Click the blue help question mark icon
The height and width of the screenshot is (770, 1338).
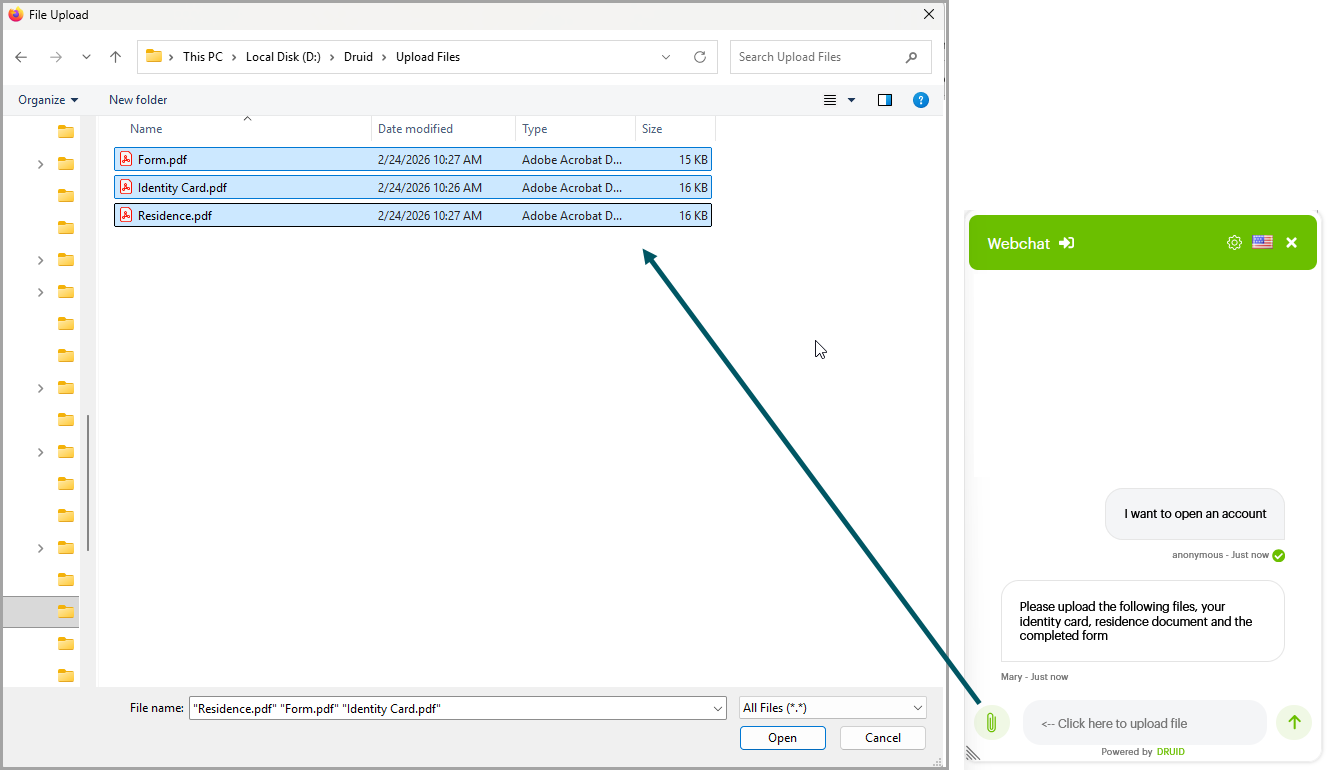[921, 100]
